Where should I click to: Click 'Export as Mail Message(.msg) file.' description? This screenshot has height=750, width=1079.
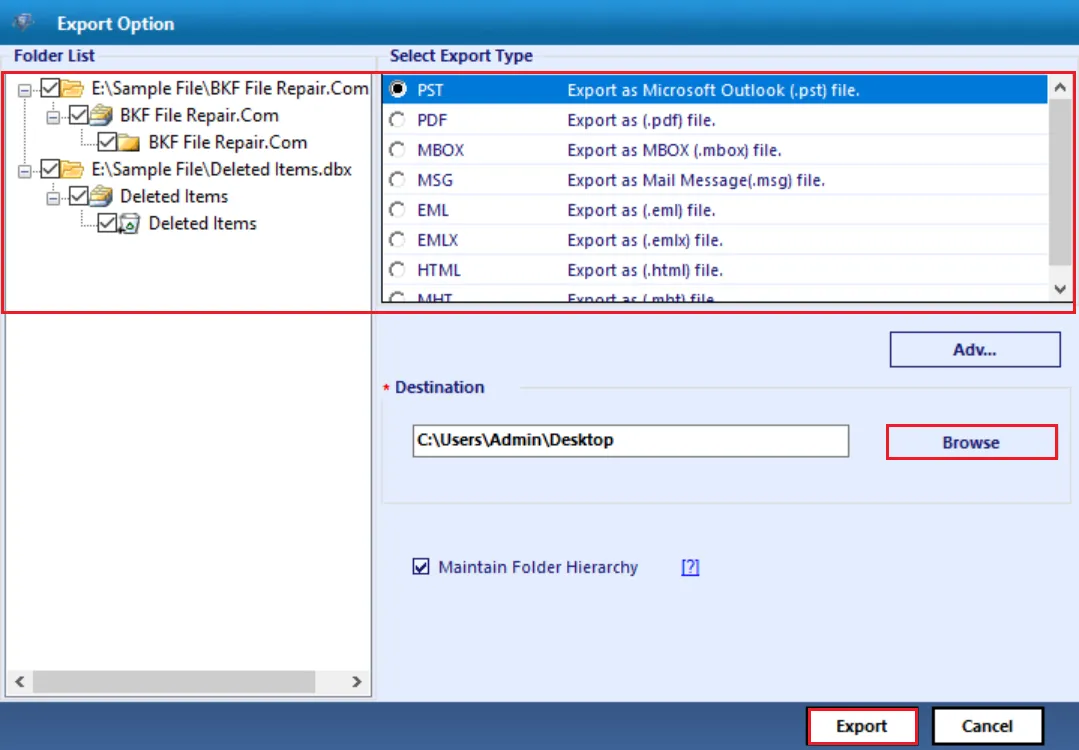point(696,180)
